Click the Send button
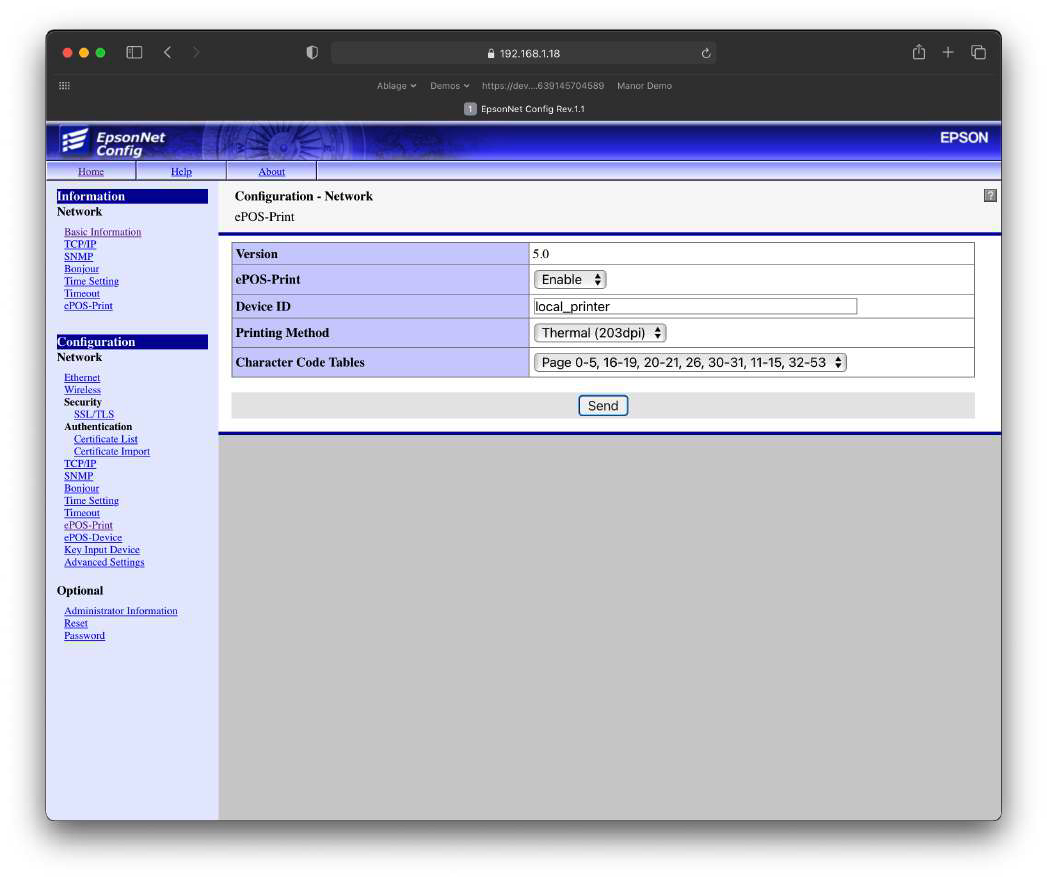This screenshot has height=881, width=1047. [x=602, y=405]
